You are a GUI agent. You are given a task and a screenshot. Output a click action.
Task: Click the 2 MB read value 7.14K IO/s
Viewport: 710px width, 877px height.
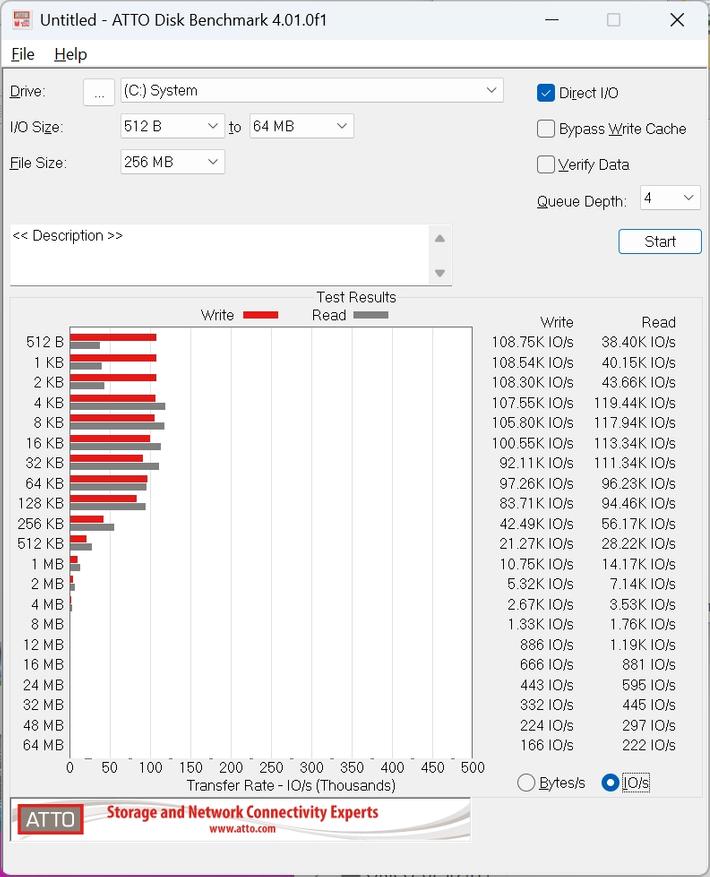tap(642, 584)
